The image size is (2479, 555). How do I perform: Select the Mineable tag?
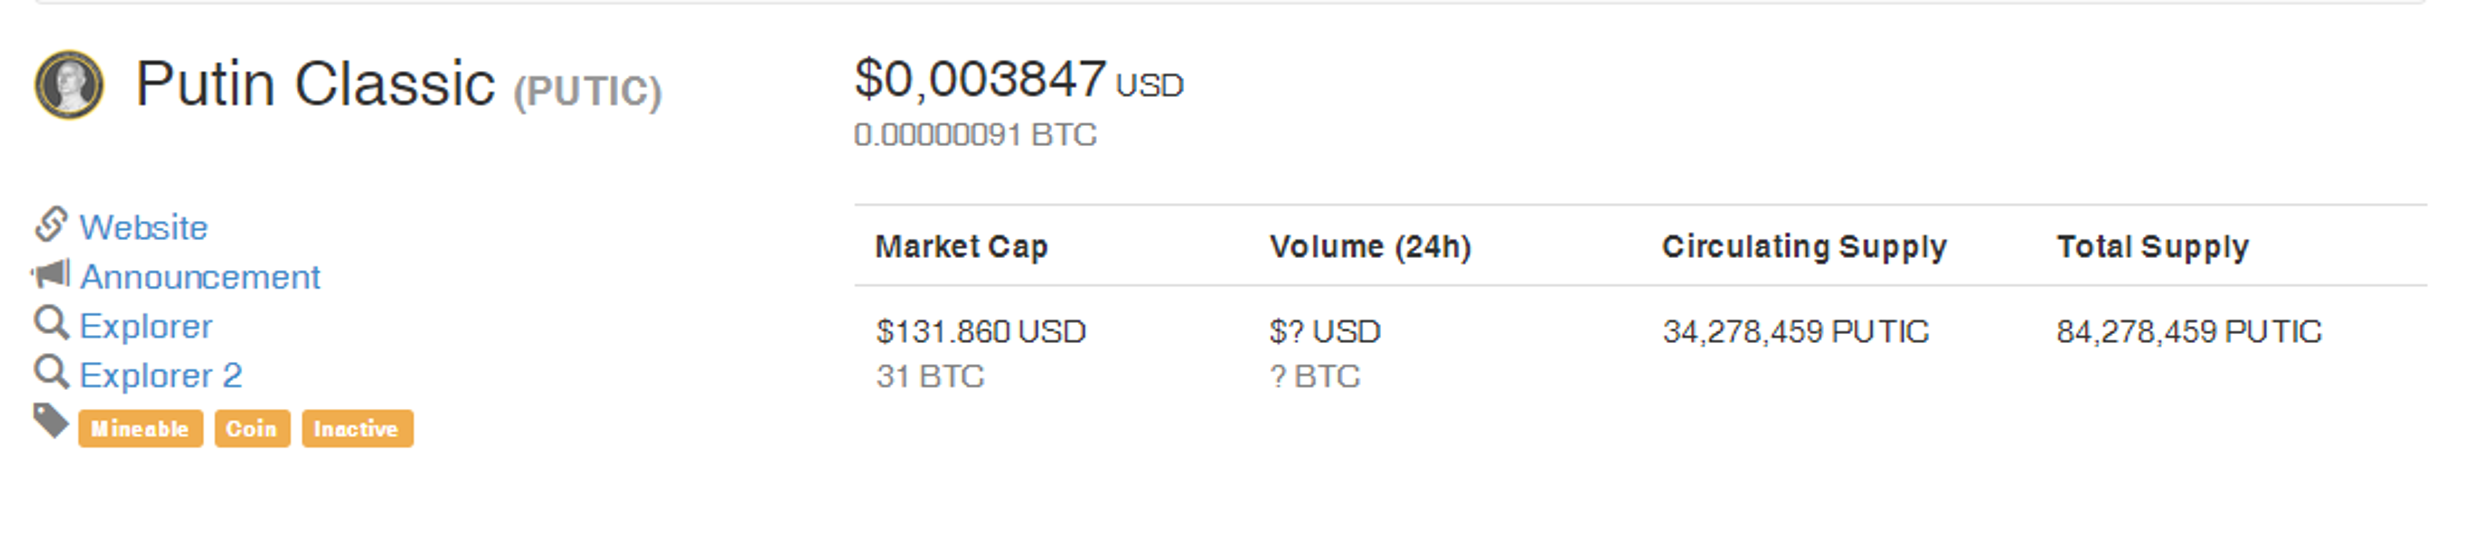[140, 428]
